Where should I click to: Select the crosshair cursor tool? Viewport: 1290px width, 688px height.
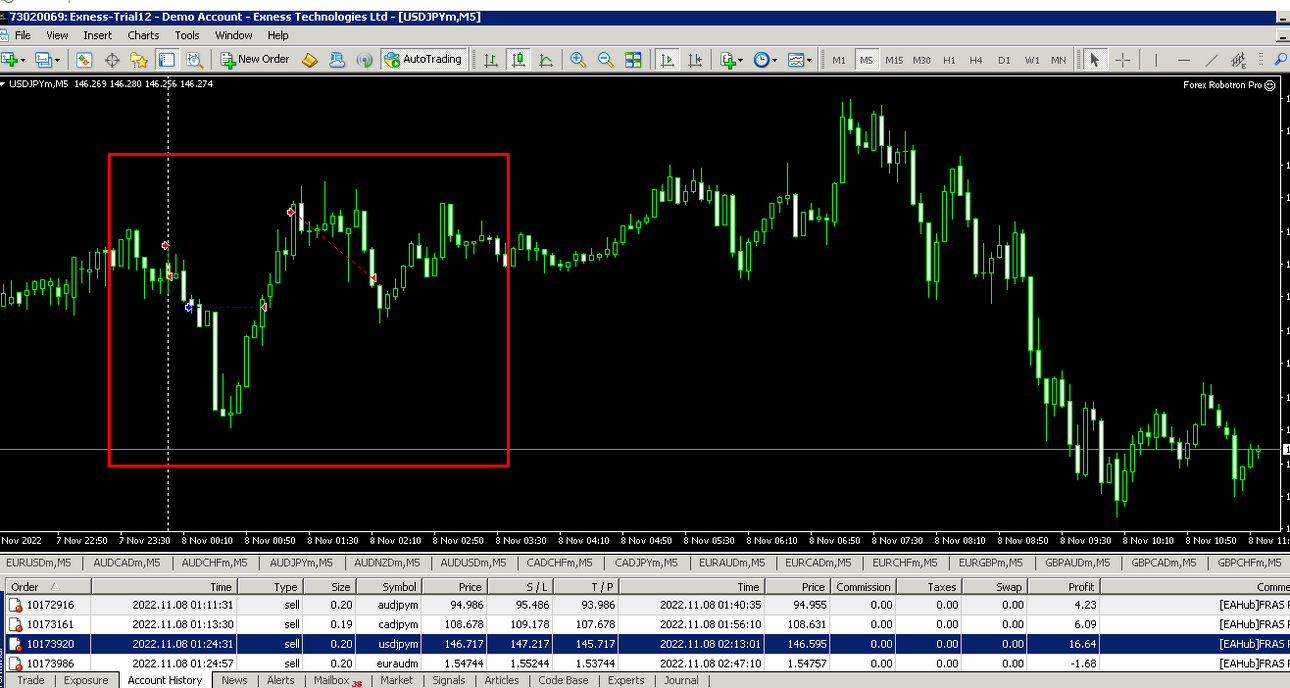click(x=1123, y=60)
